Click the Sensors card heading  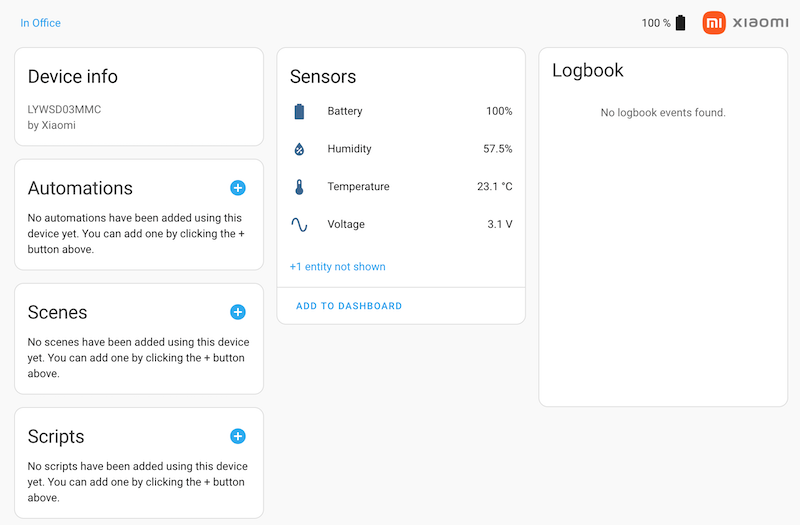pyautogui.click(x=323, y=77)
